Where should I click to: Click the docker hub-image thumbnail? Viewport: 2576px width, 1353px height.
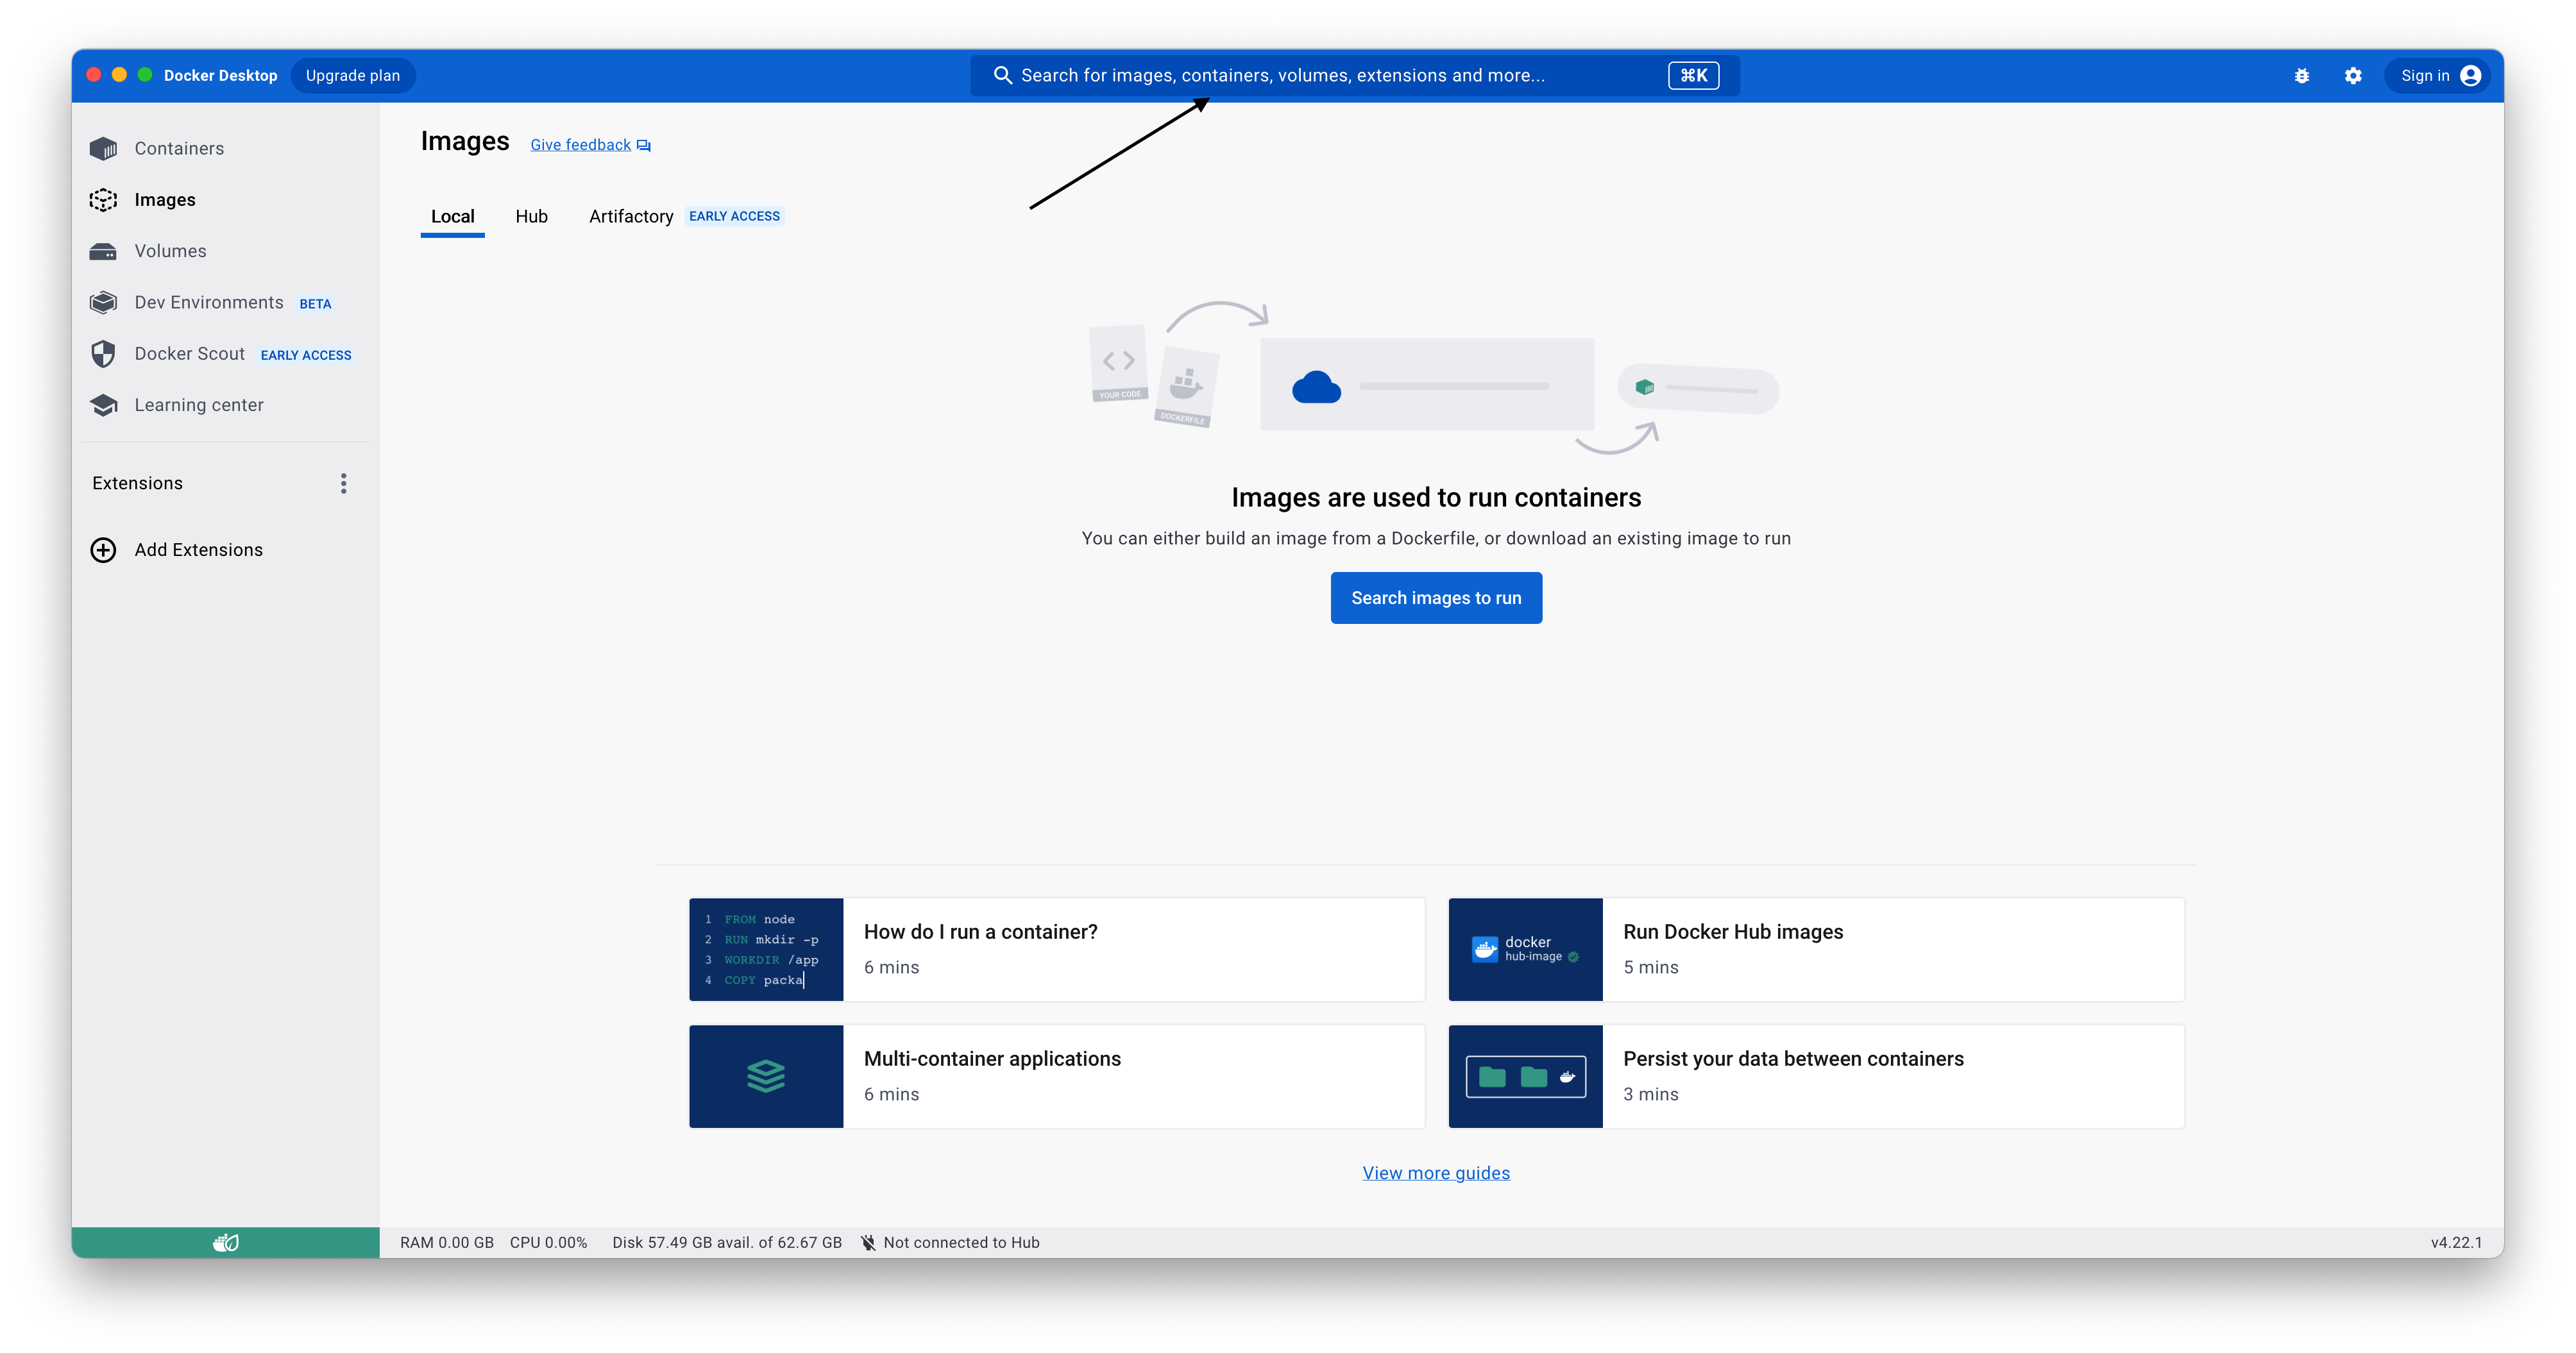coord(1525,950)
